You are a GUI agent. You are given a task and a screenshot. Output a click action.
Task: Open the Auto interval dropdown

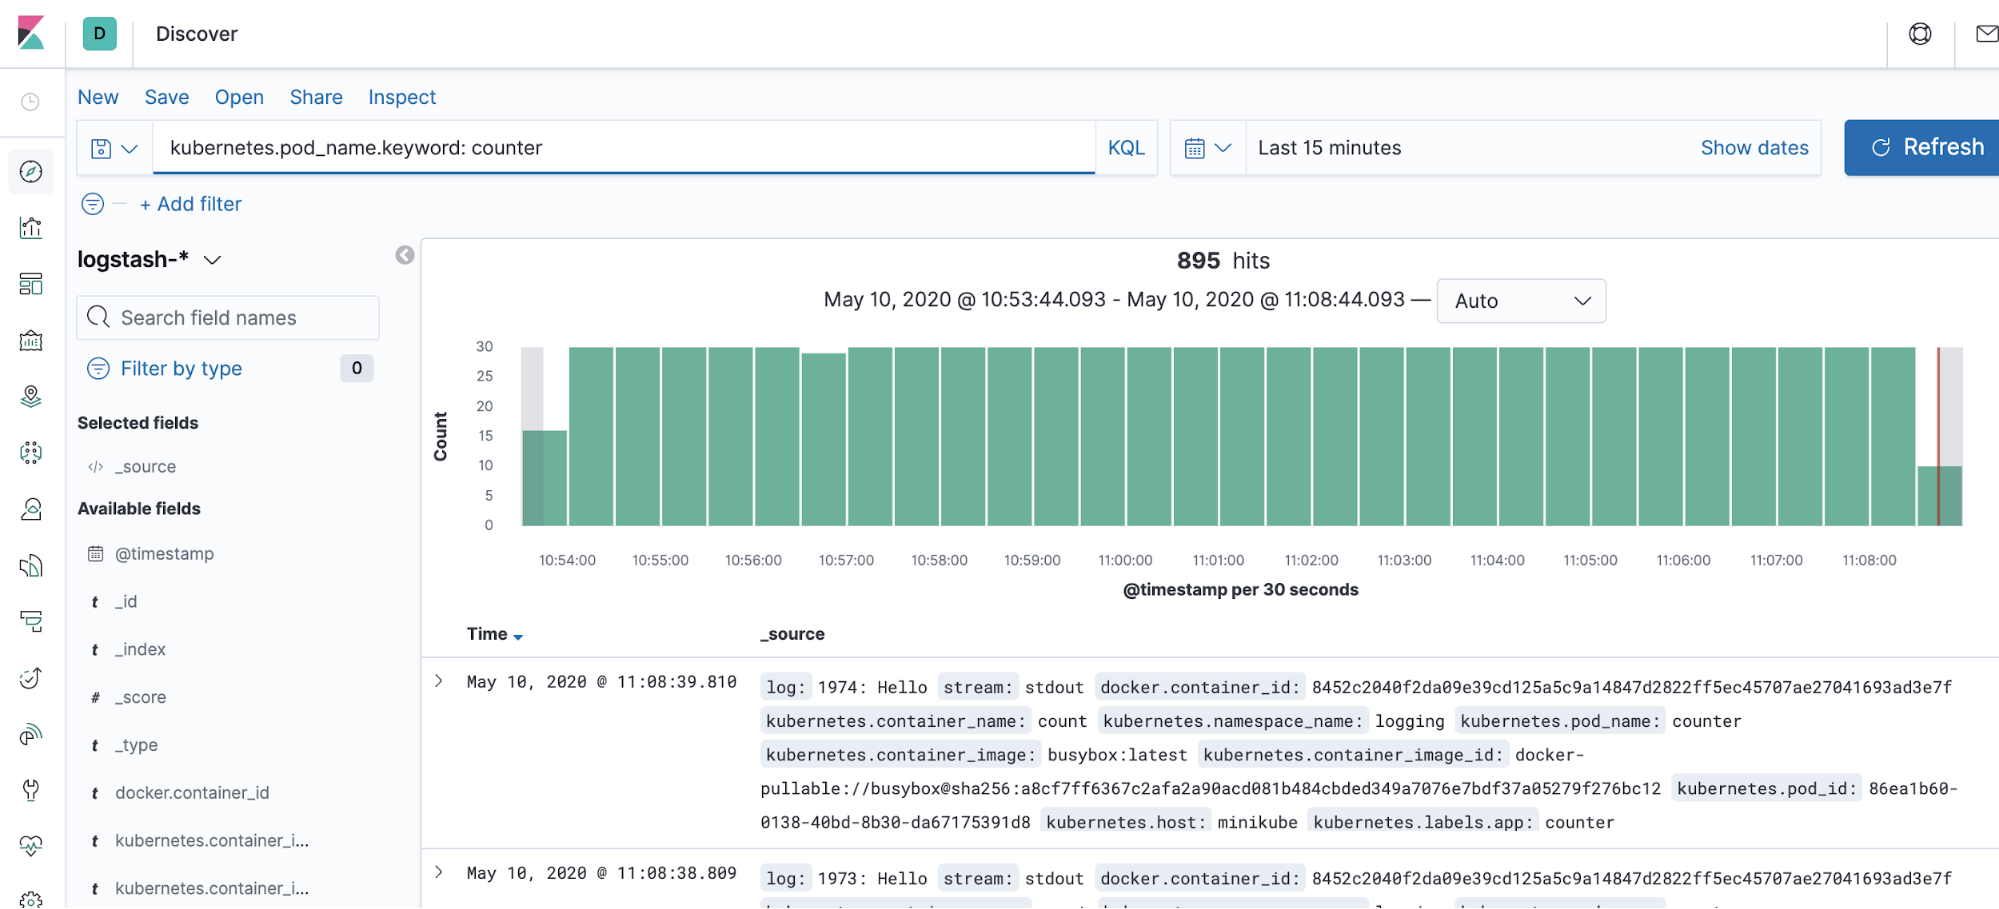[x=1521, y=301]
